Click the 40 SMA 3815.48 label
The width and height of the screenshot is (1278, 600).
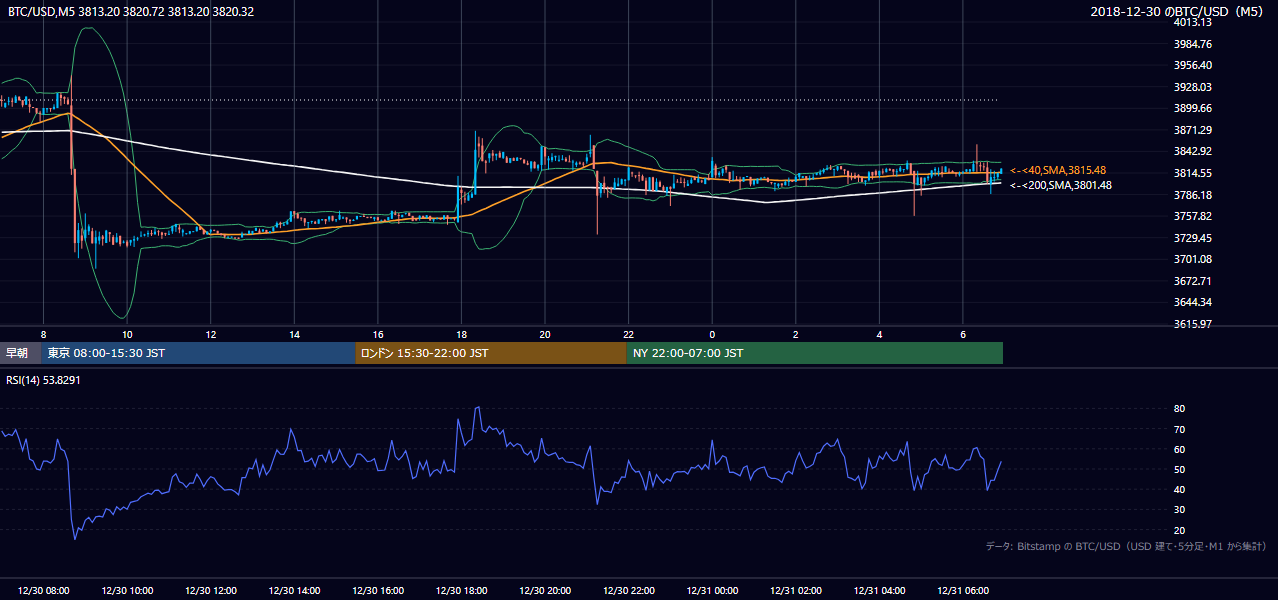[1057, 170]
